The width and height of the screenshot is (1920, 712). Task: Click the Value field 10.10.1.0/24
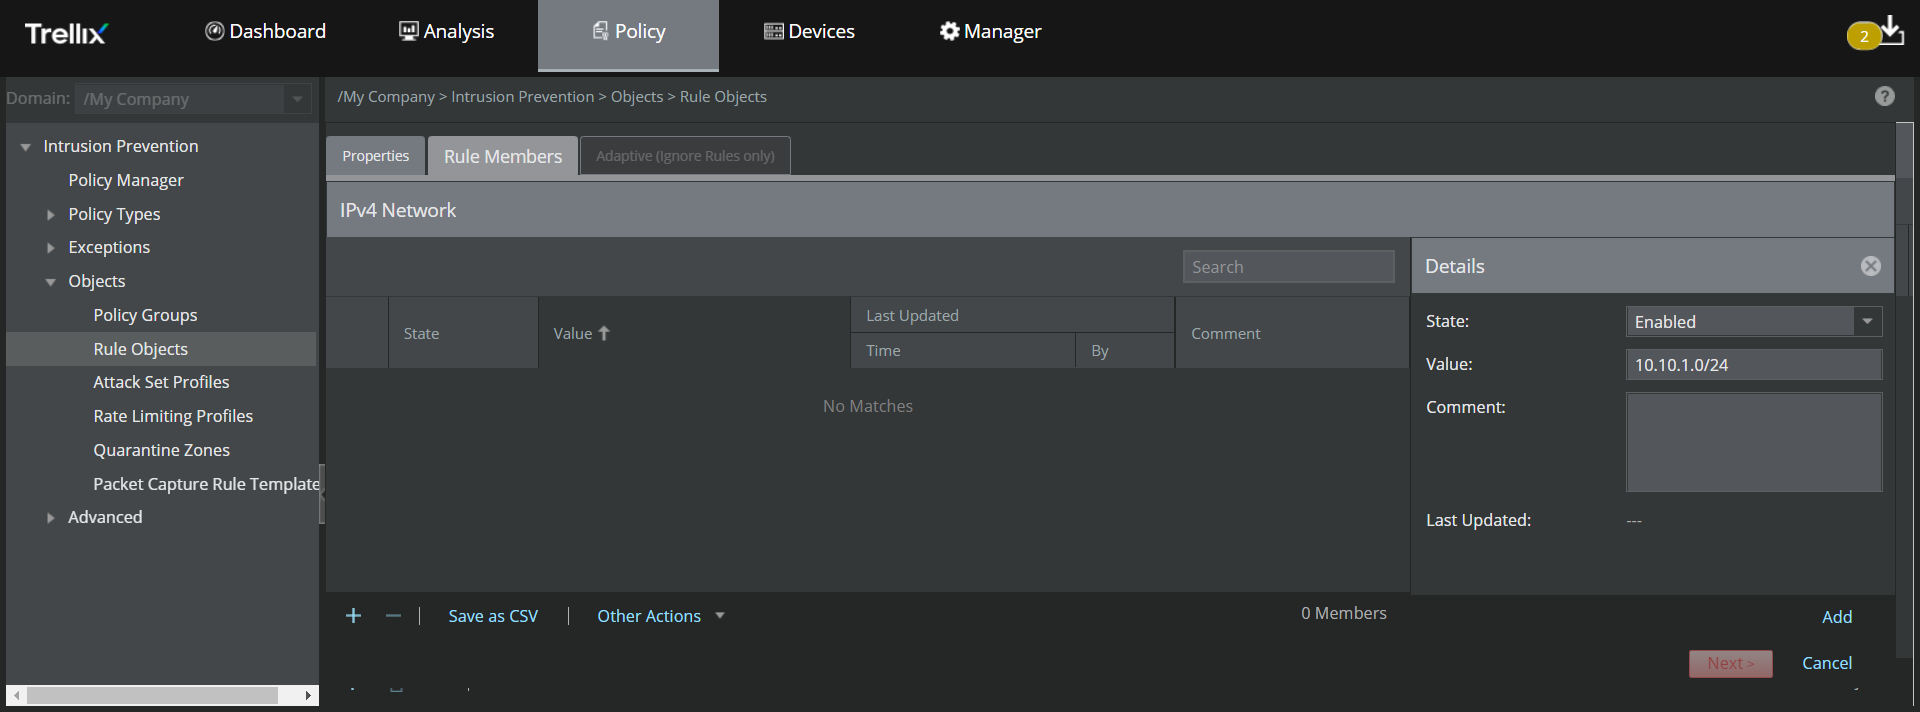point(1754,365)
